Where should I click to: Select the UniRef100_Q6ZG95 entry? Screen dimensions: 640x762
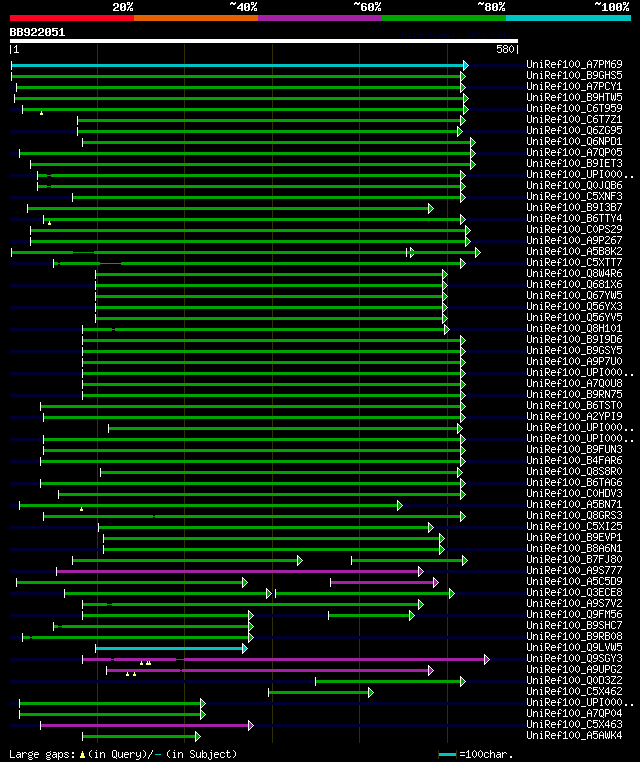pyautogui.click(x=574, y=130)
